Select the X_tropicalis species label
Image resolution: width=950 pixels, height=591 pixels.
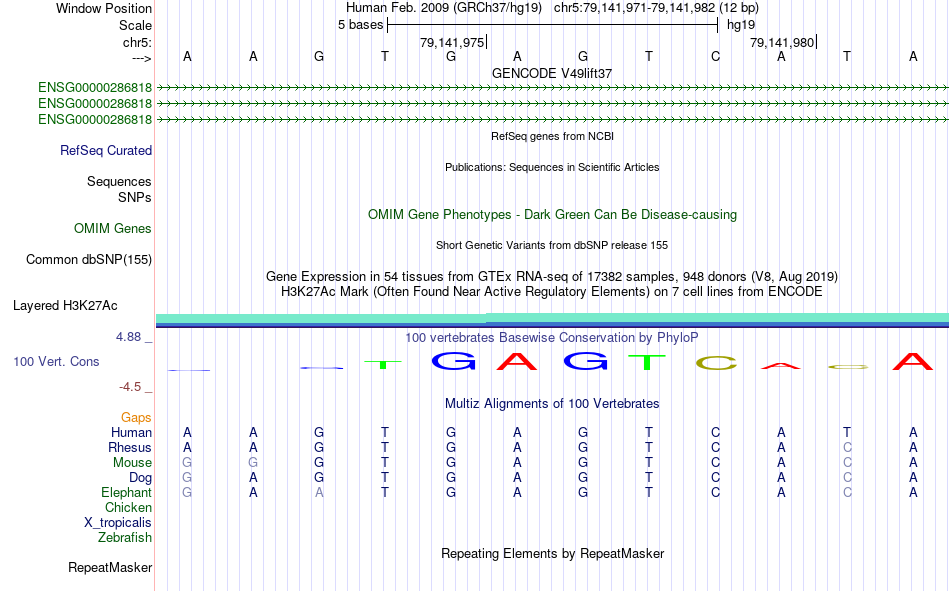[x=118, y=523]
